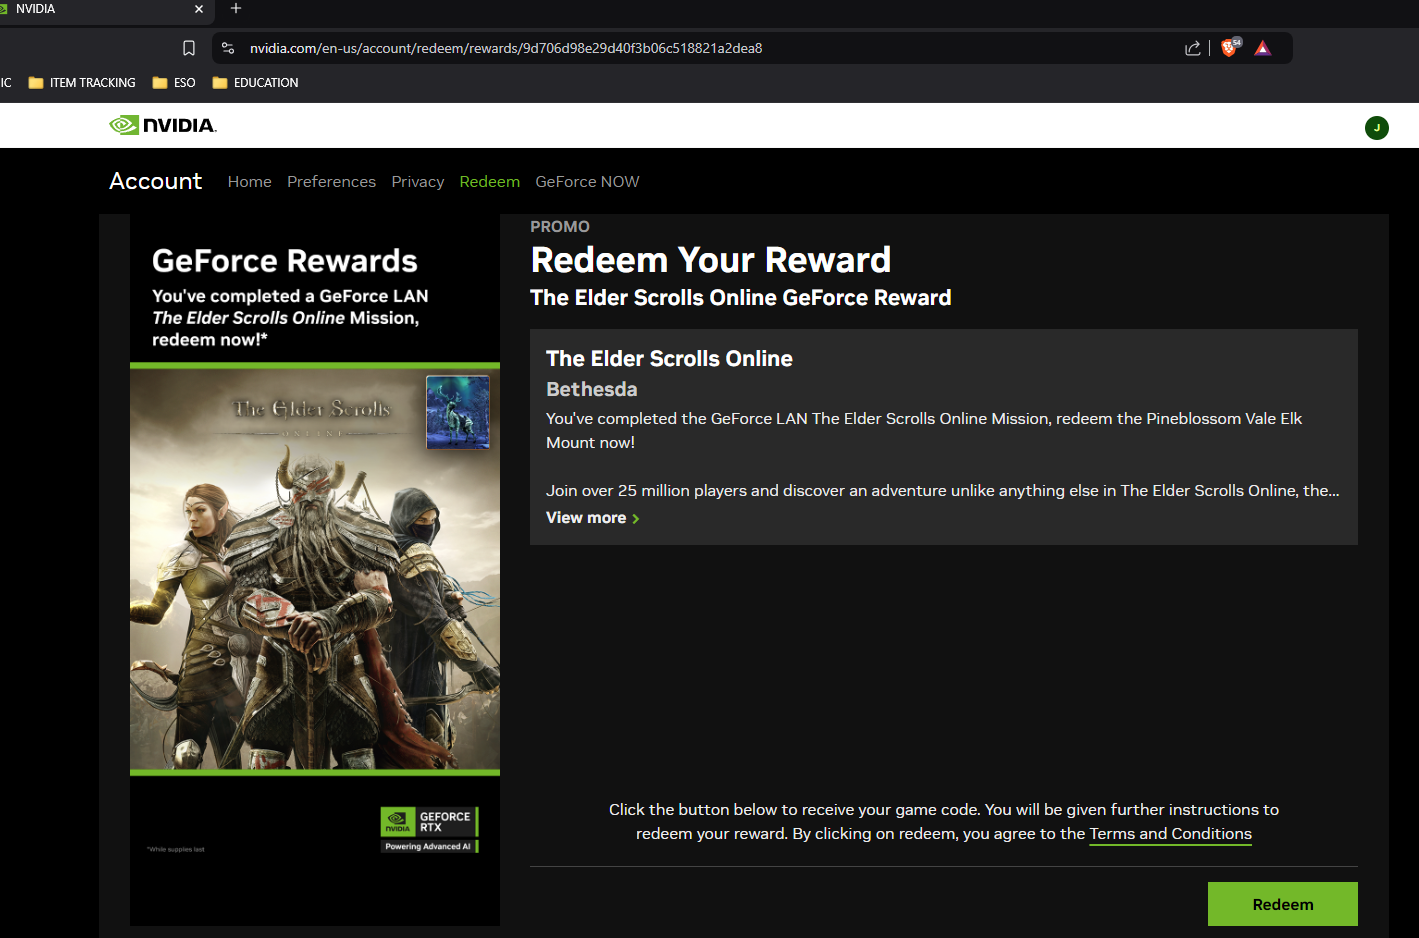Open the Privacy account tab
This screenshot has width=1419, height=938.
pyautogui.click(x=418, y=181)
